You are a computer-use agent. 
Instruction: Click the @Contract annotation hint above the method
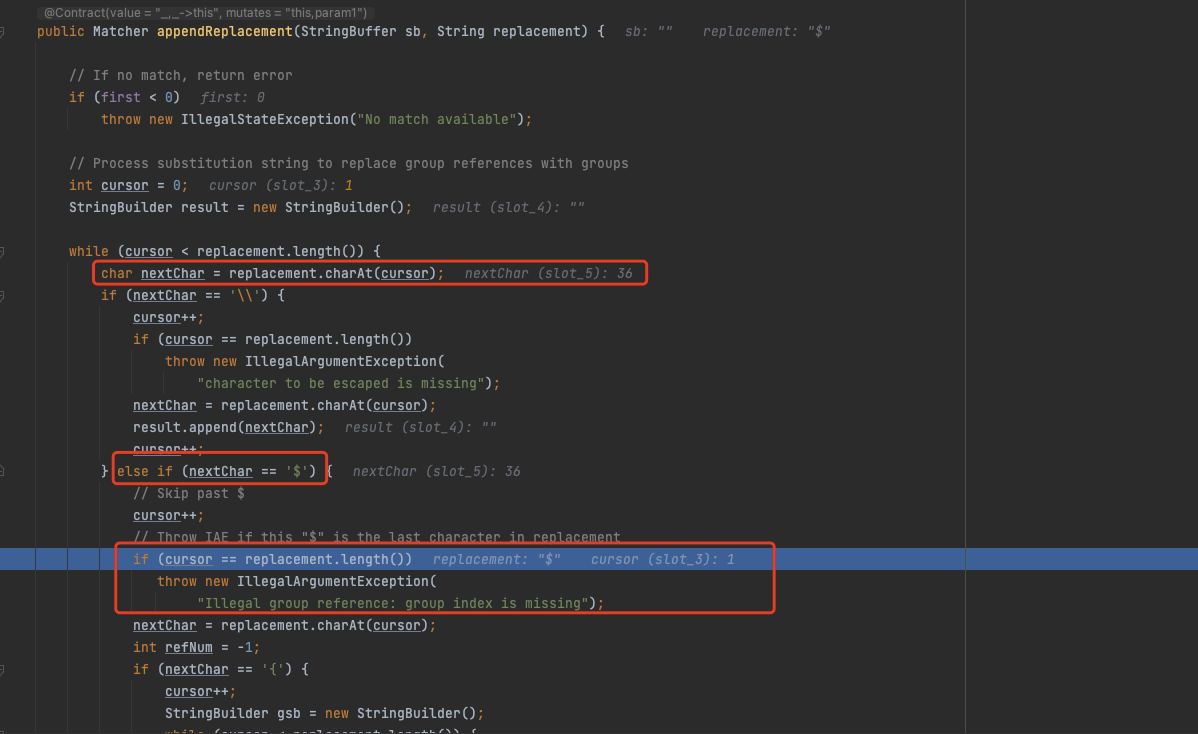(205, 12)
